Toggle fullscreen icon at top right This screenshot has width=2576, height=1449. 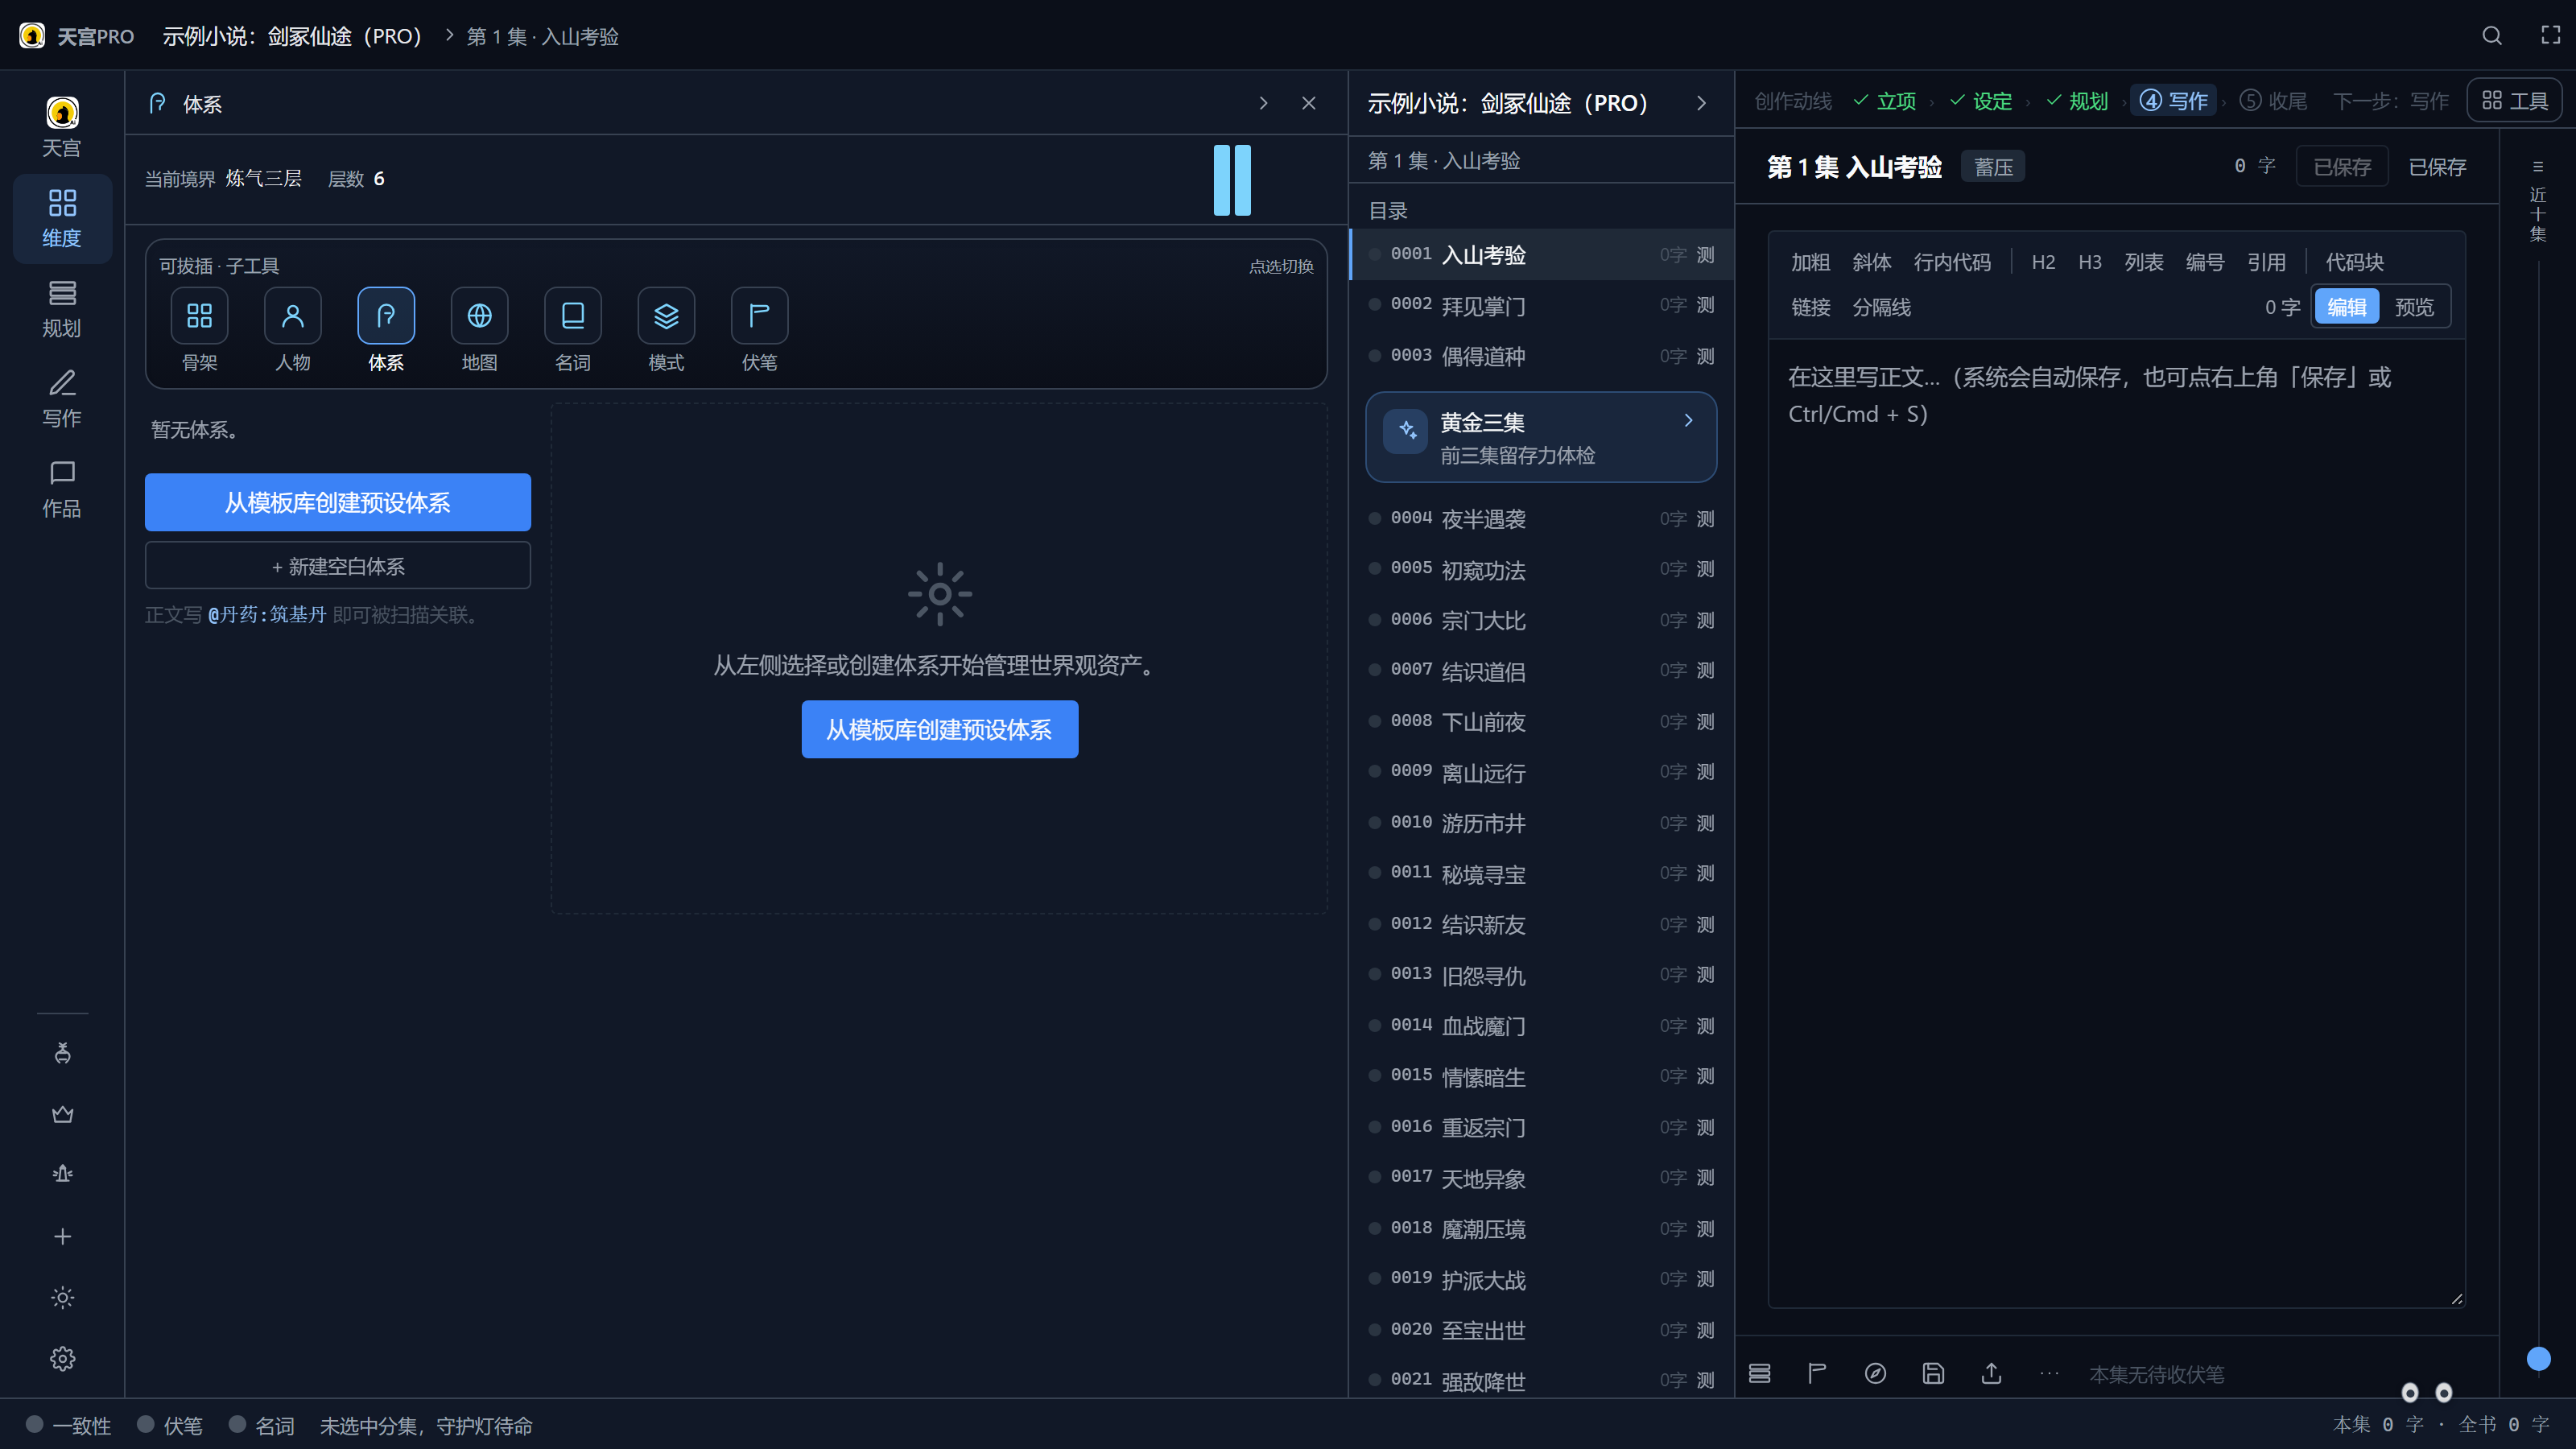click(2551, 36)
